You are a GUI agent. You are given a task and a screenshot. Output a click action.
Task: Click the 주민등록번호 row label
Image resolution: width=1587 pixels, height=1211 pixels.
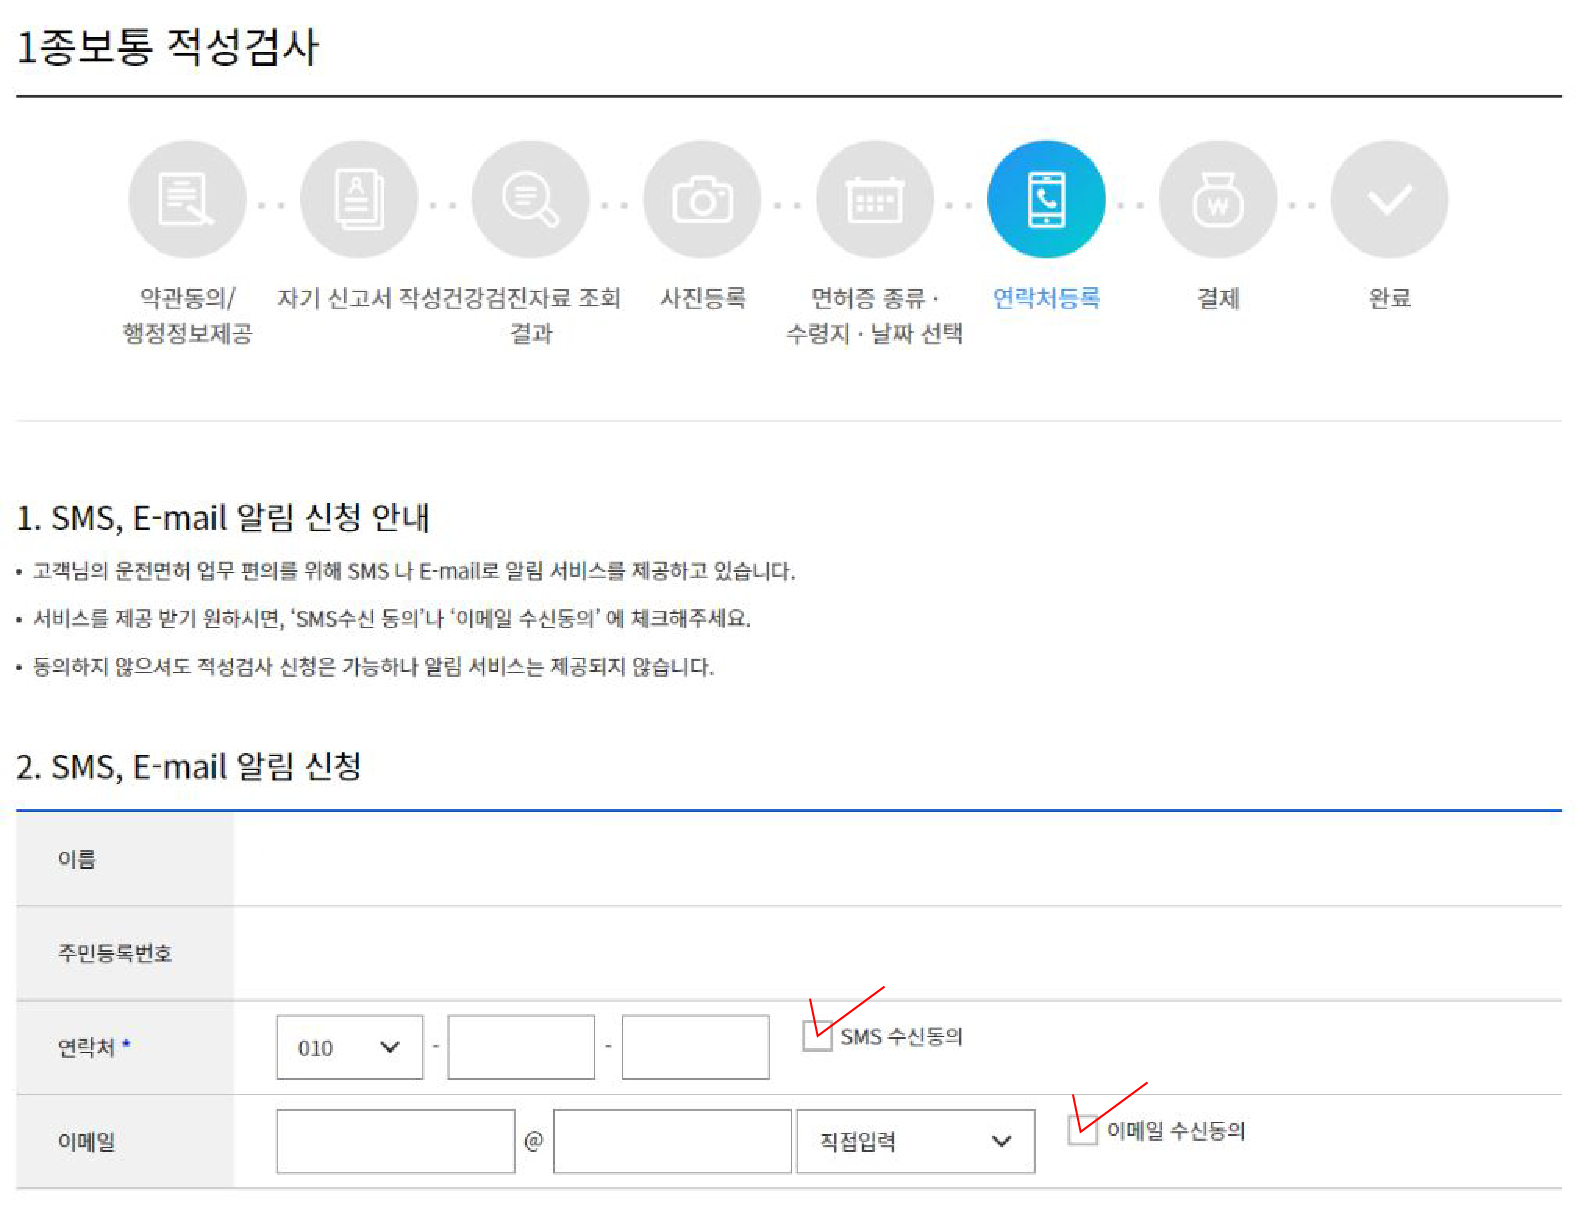click(115, 953)
